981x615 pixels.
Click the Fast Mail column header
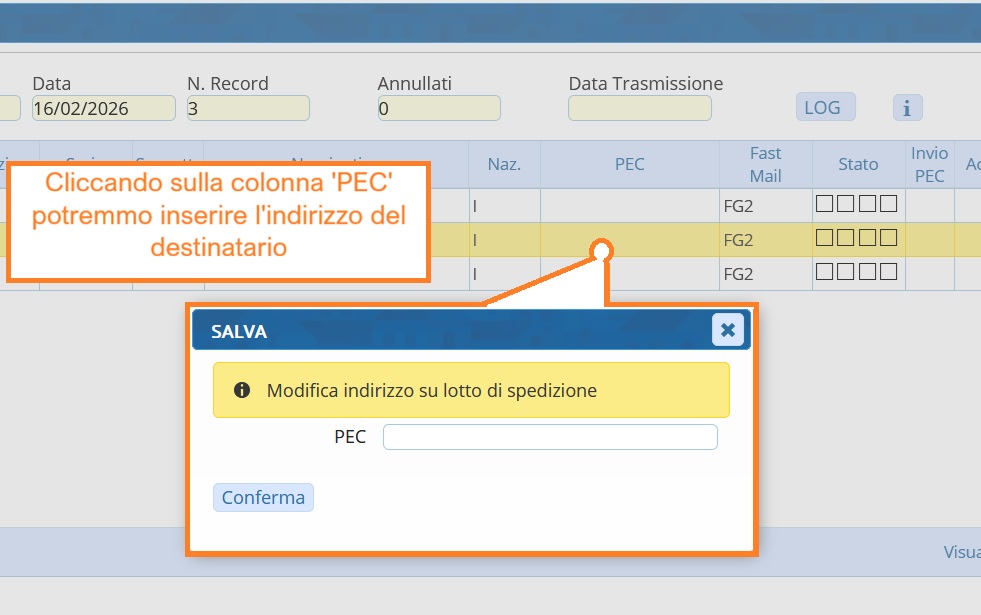tap(765, 164)
